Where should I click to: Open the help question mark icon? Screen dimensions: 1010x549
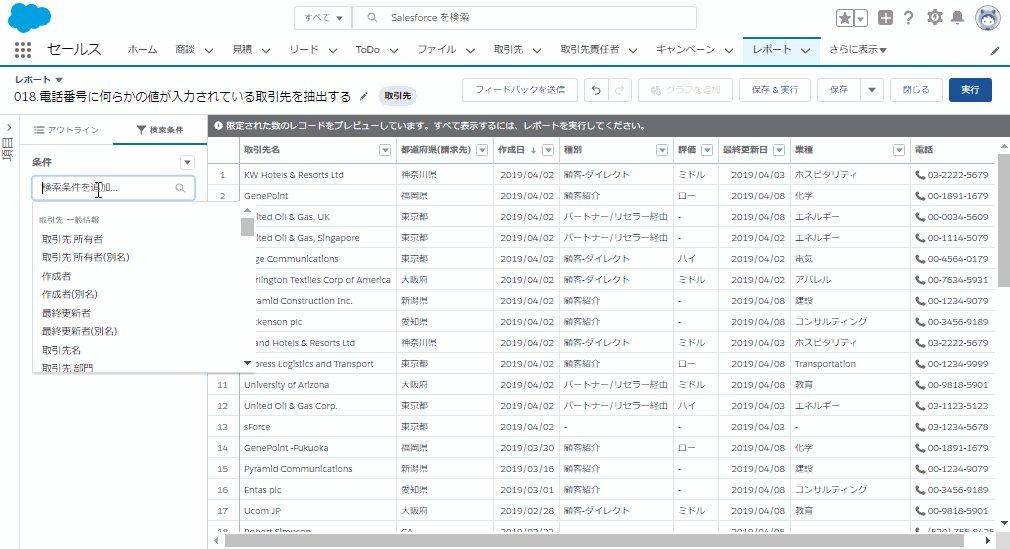[908, 18]
